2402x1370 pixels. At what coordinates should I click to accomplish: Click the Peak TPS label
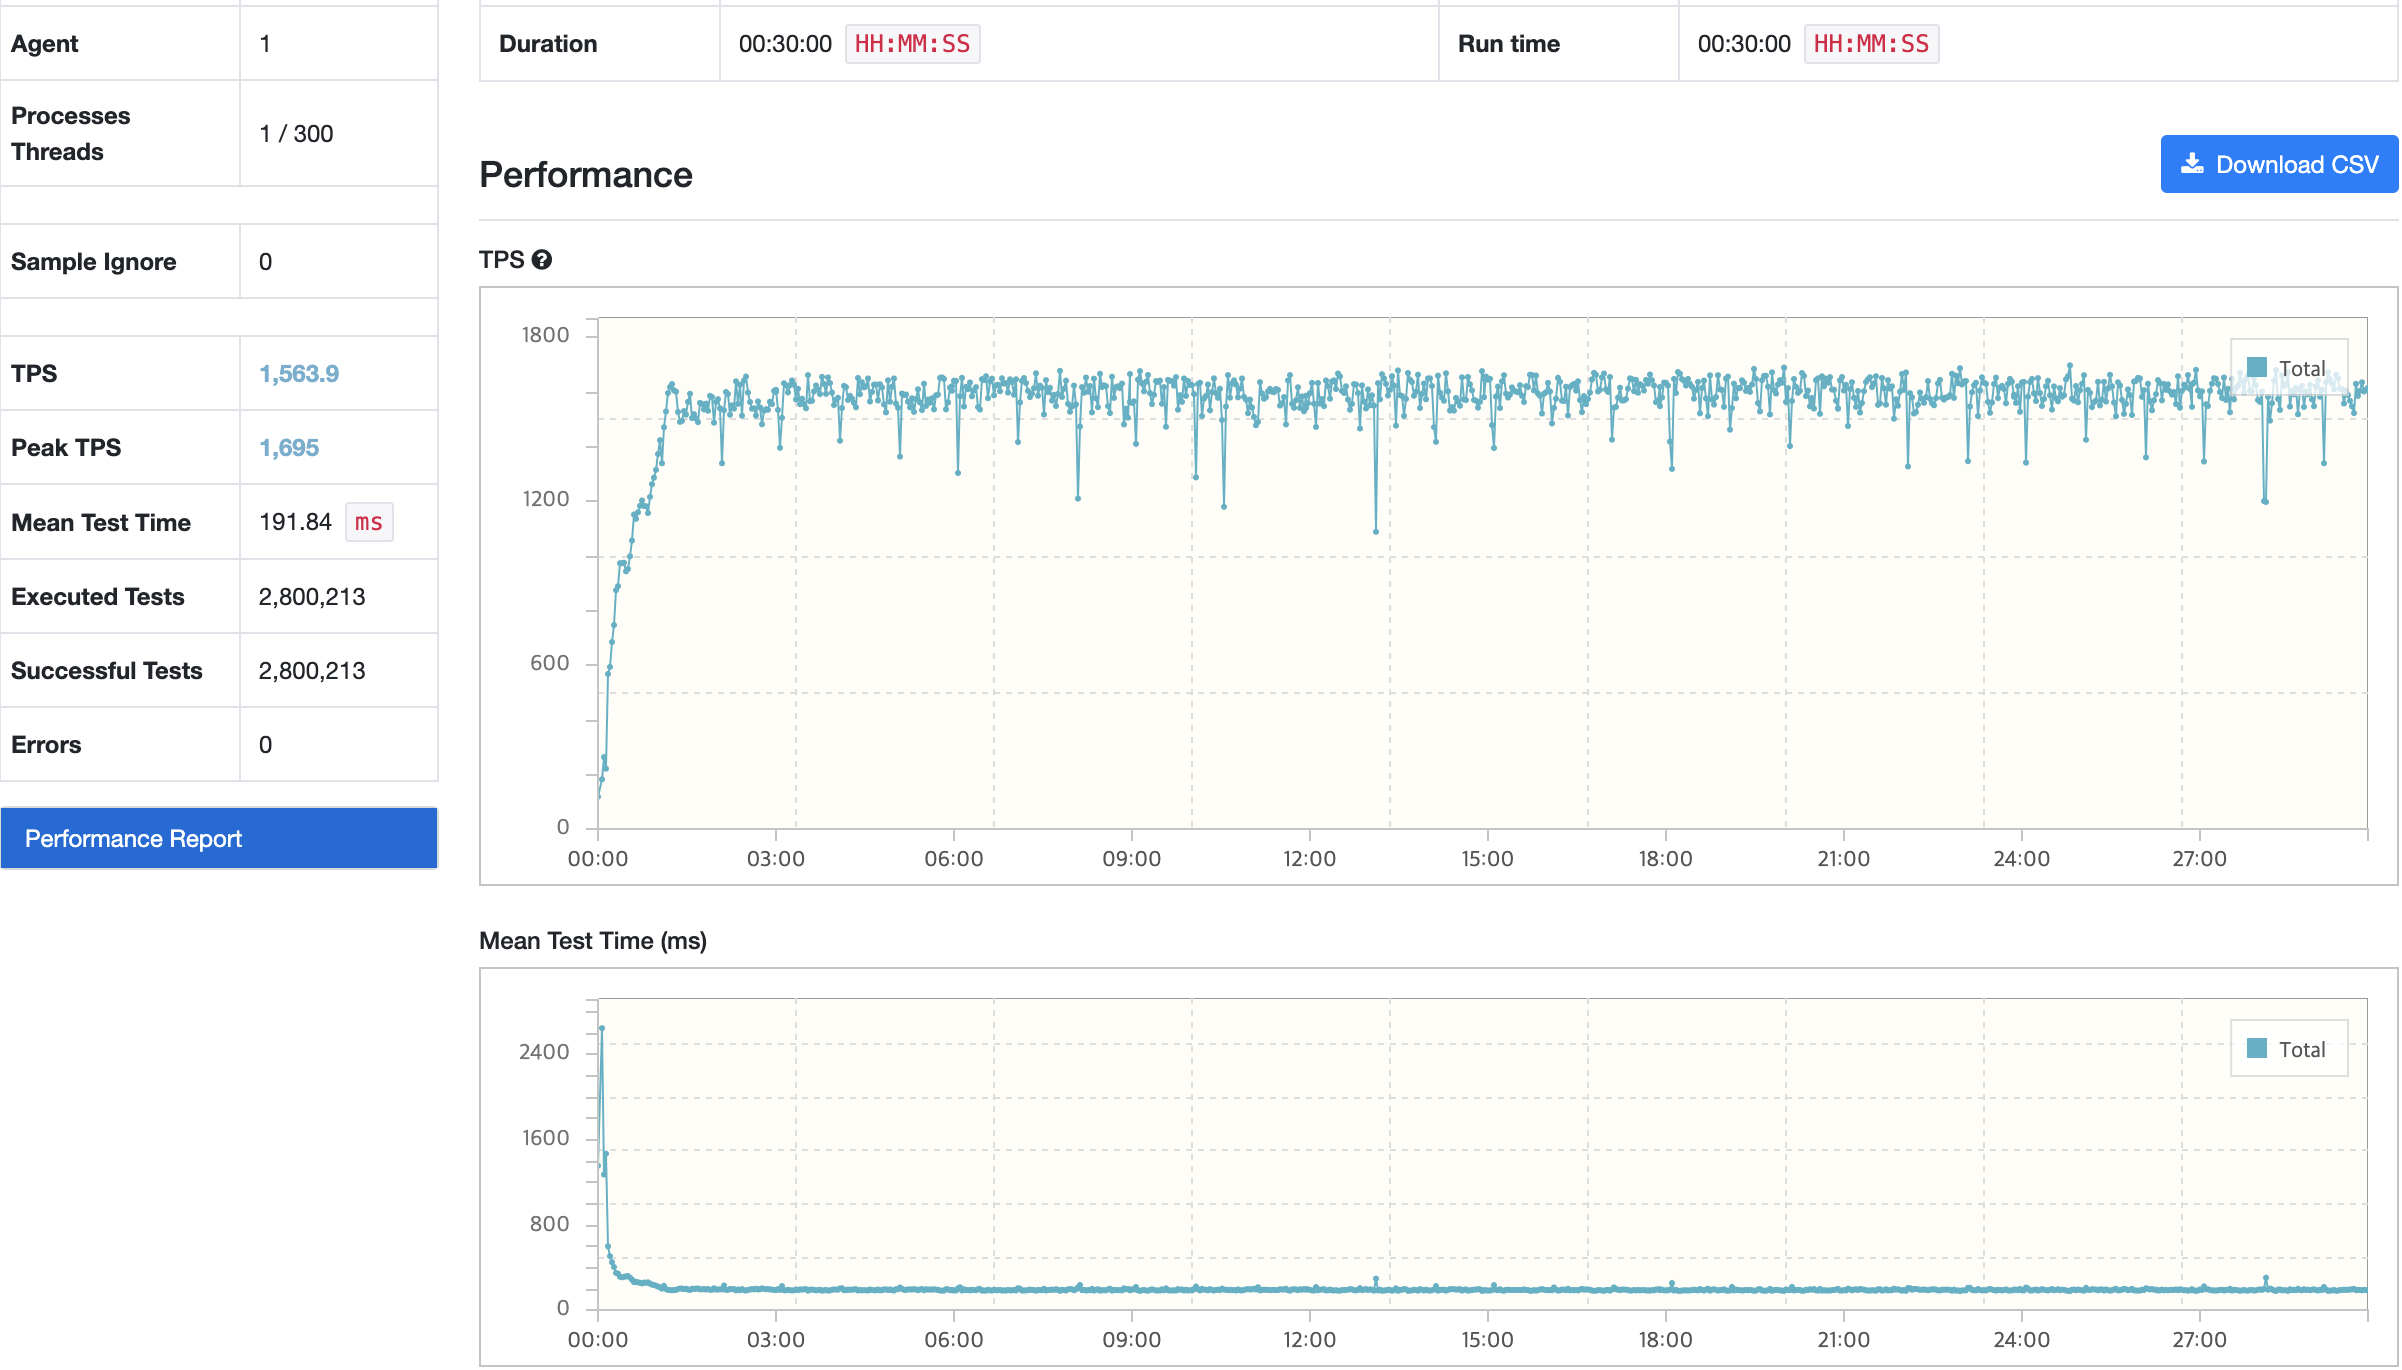(x=66, y=448)
